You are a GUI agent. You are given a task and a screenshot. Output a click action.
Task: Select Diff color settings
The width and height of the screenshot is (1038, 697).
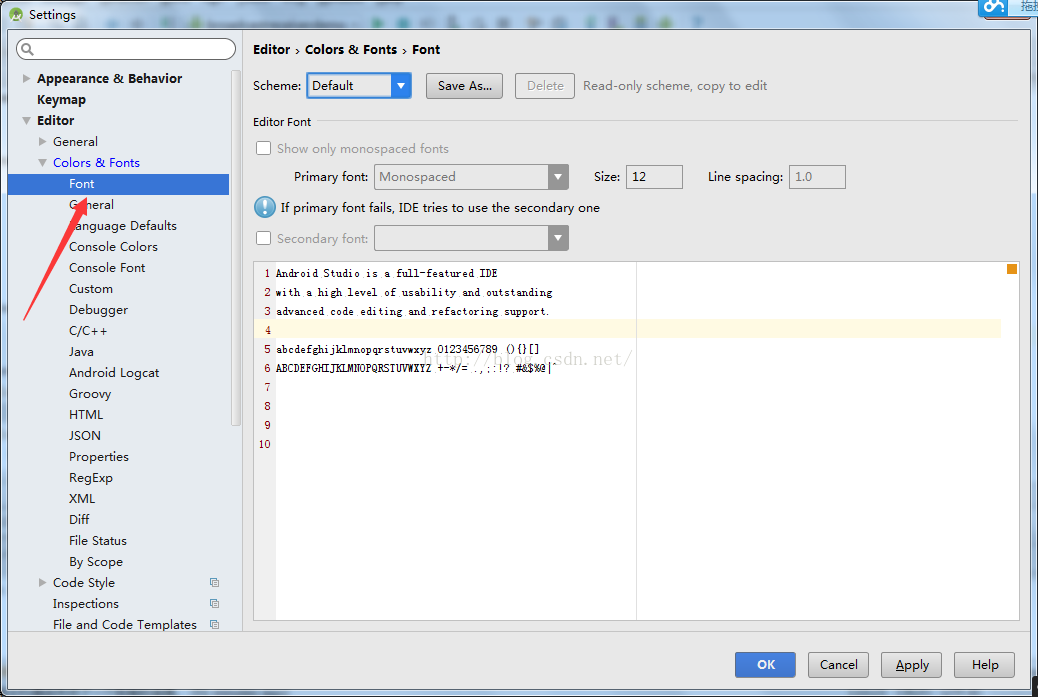pyautogui.click(x=79, y=520)
